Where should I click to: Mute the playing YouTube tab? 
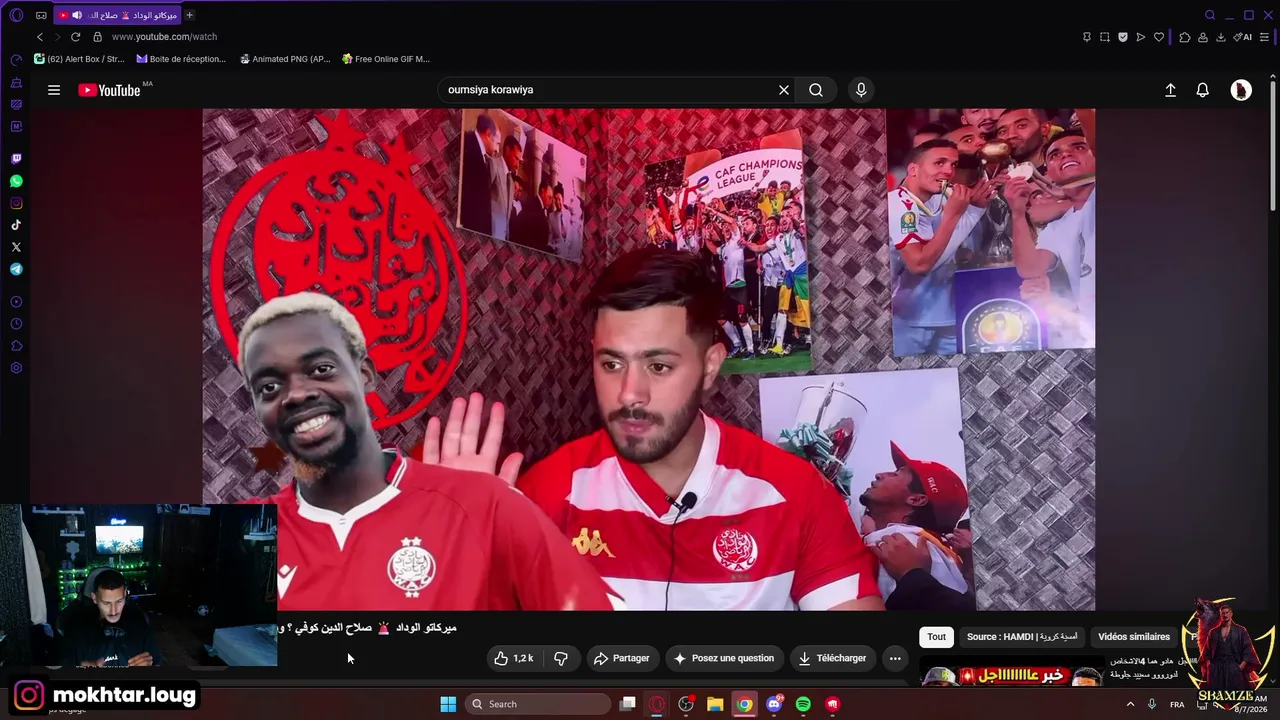(77, 15)
